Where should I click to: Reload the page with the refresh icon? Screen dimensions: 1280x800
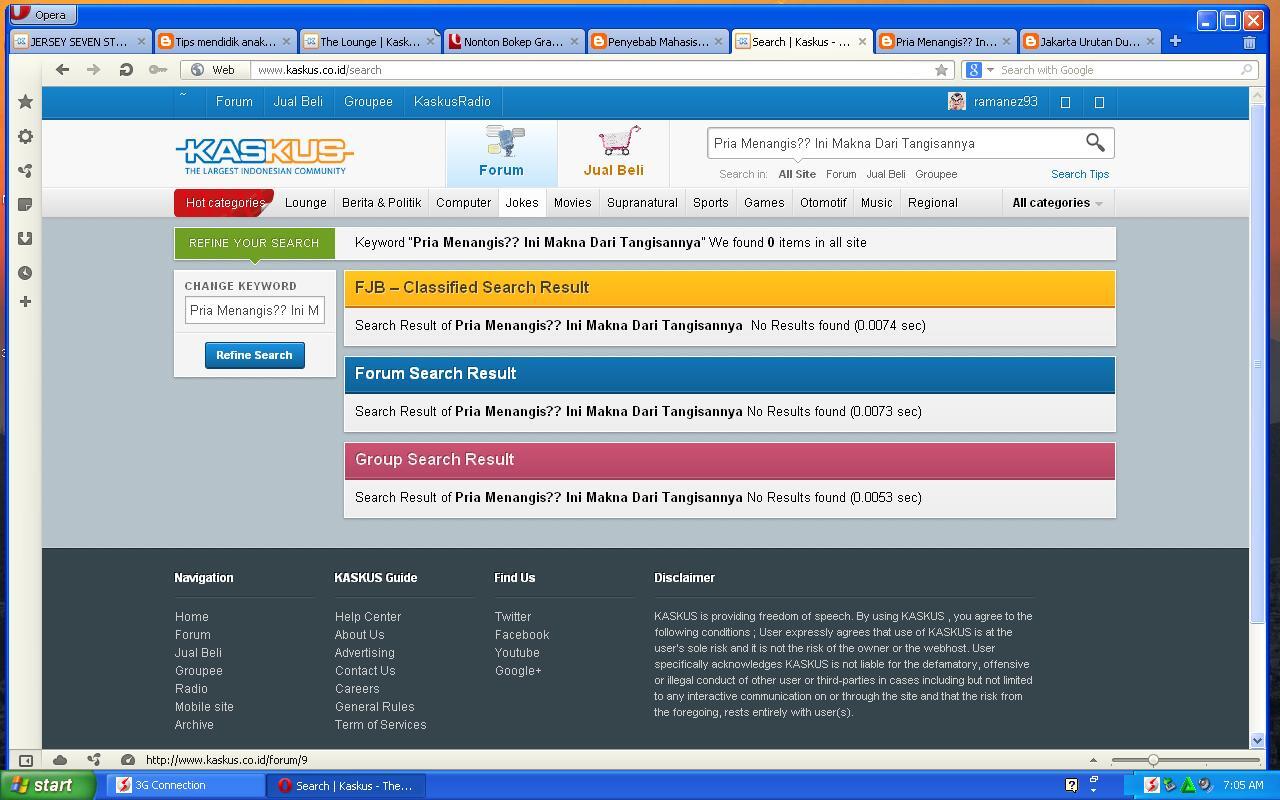pos(125,69)
